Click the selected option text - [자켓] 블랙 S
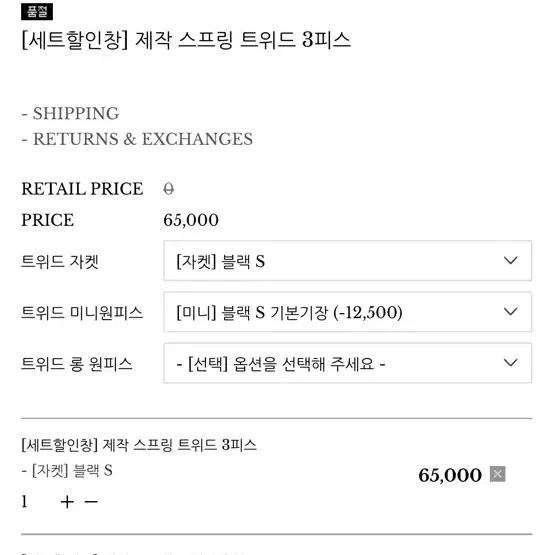Image resolution: width=555 pixels, height=555 pixels. coord(67,471)
